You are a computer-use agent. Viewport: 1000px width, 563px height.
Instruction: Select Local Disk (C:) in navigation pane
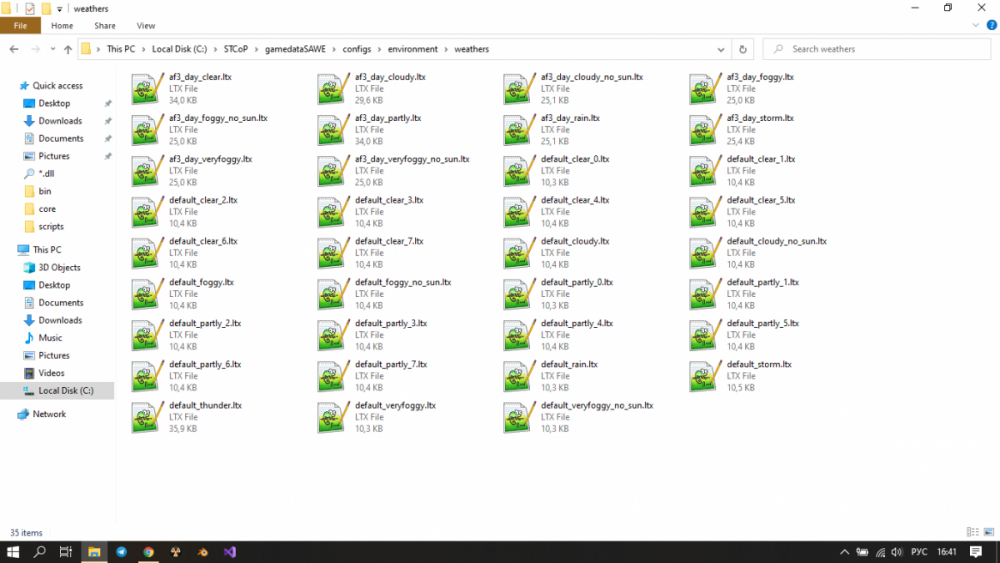click(65, 391)
